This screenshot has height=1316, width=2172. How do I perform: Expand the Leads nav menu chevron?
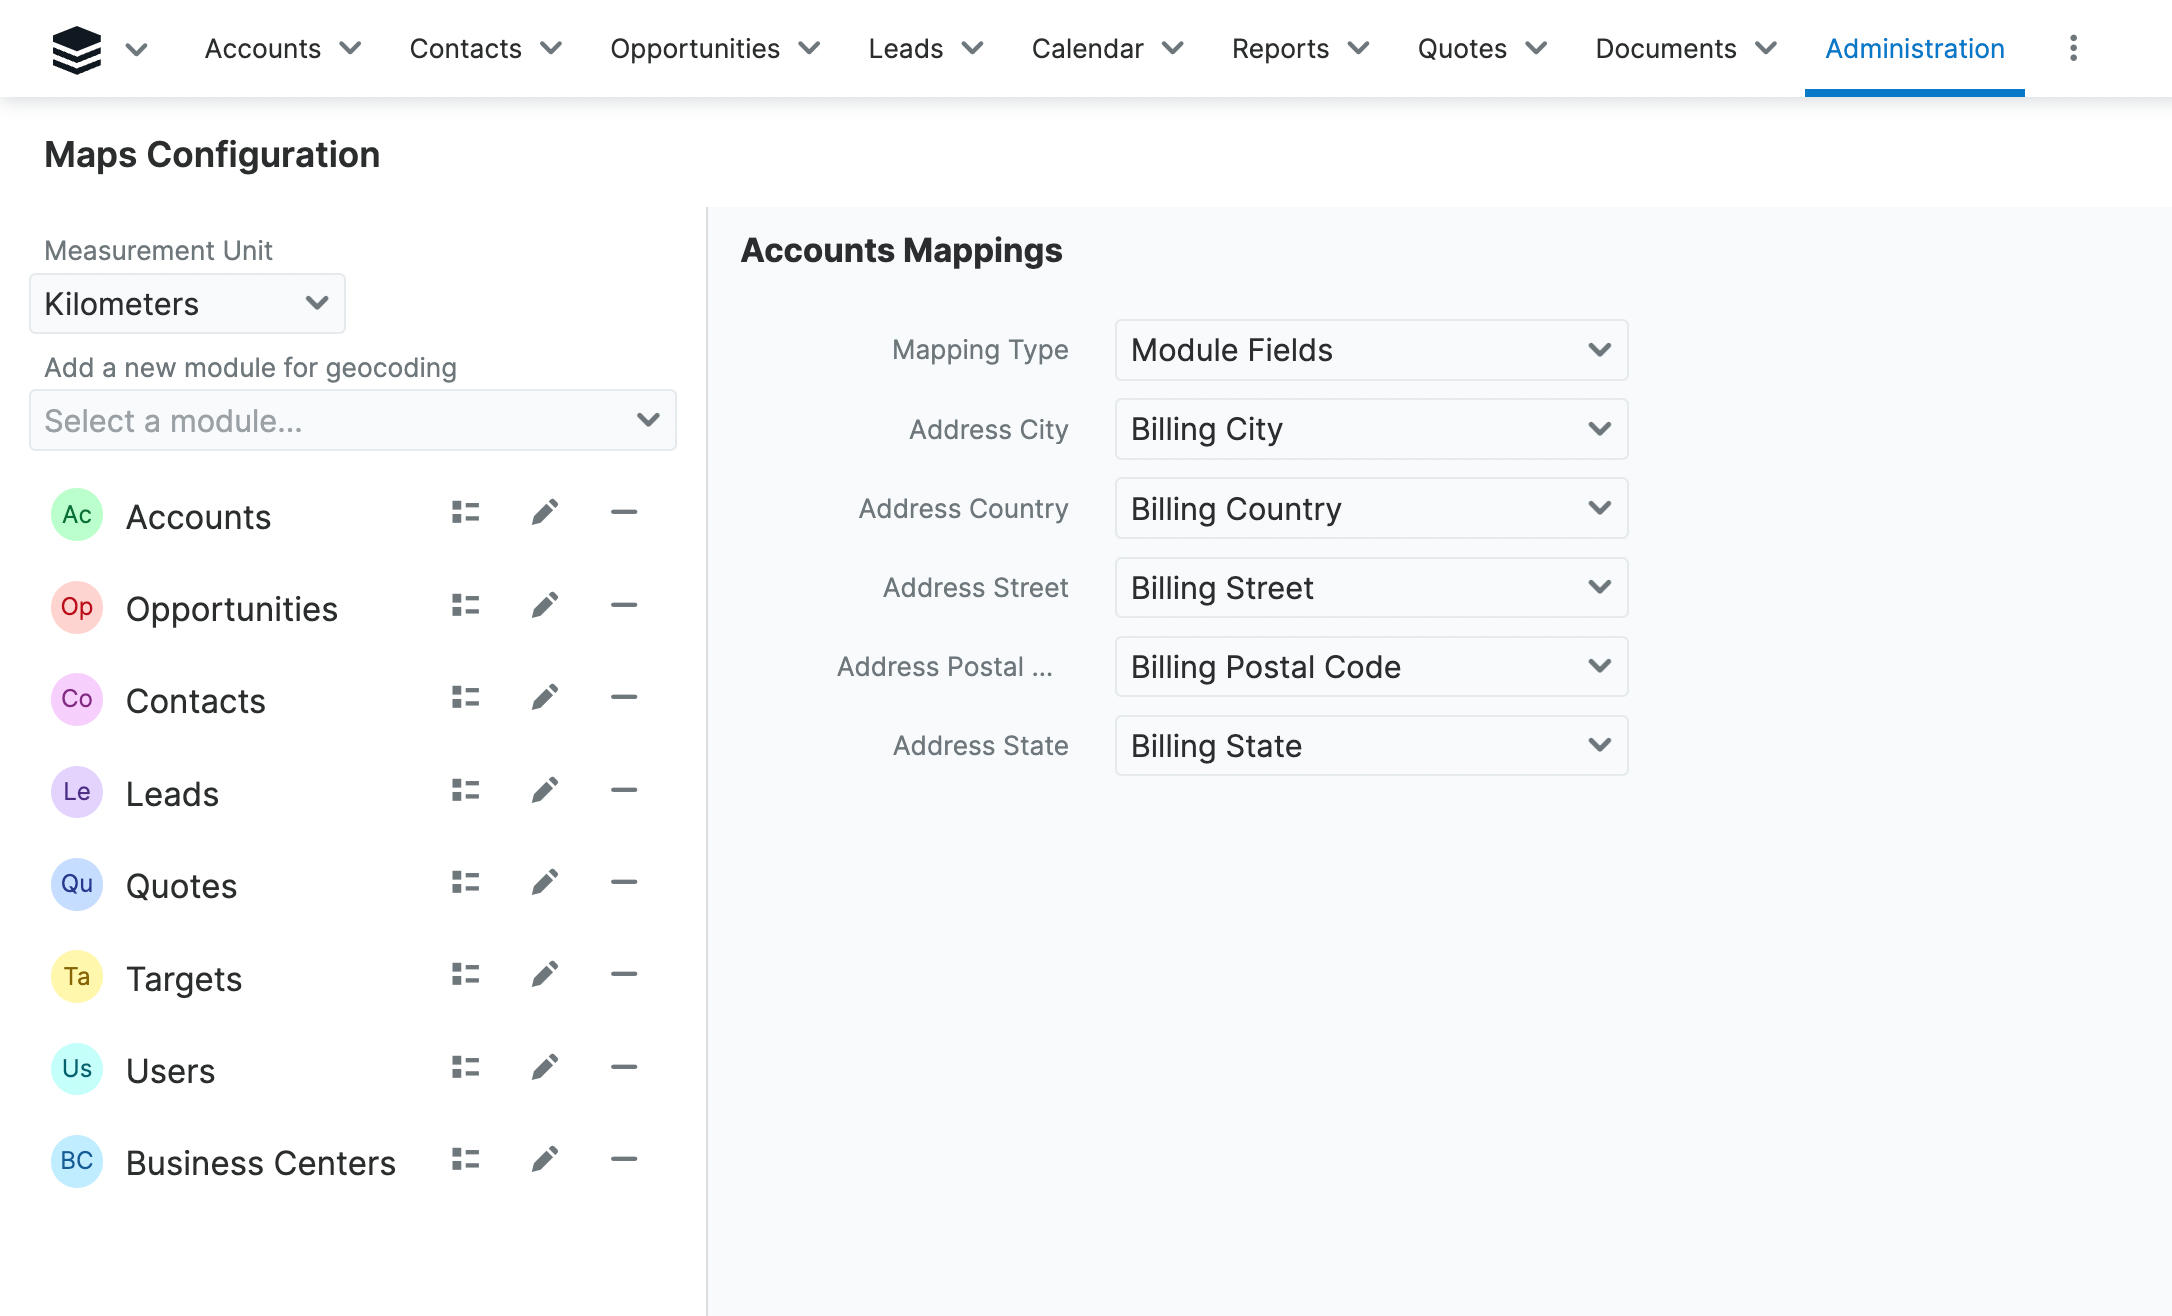pos(972,48)
